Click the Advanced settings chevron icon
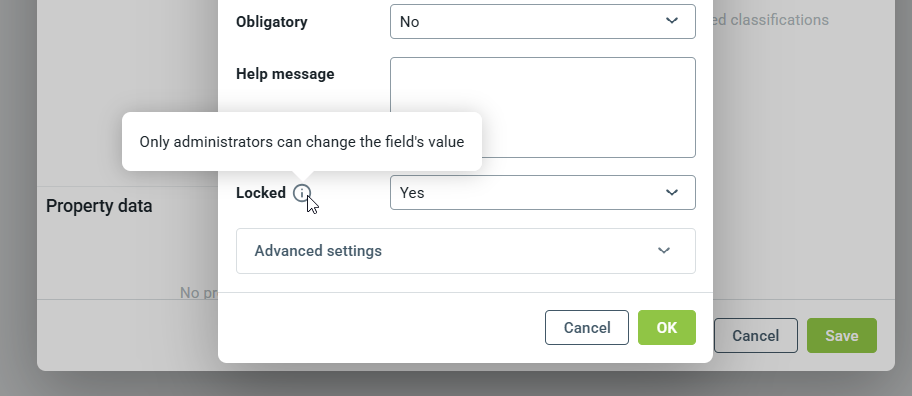The width and height of the screenshot is (912, 396). pyautogui.click(x=664, y=251)
